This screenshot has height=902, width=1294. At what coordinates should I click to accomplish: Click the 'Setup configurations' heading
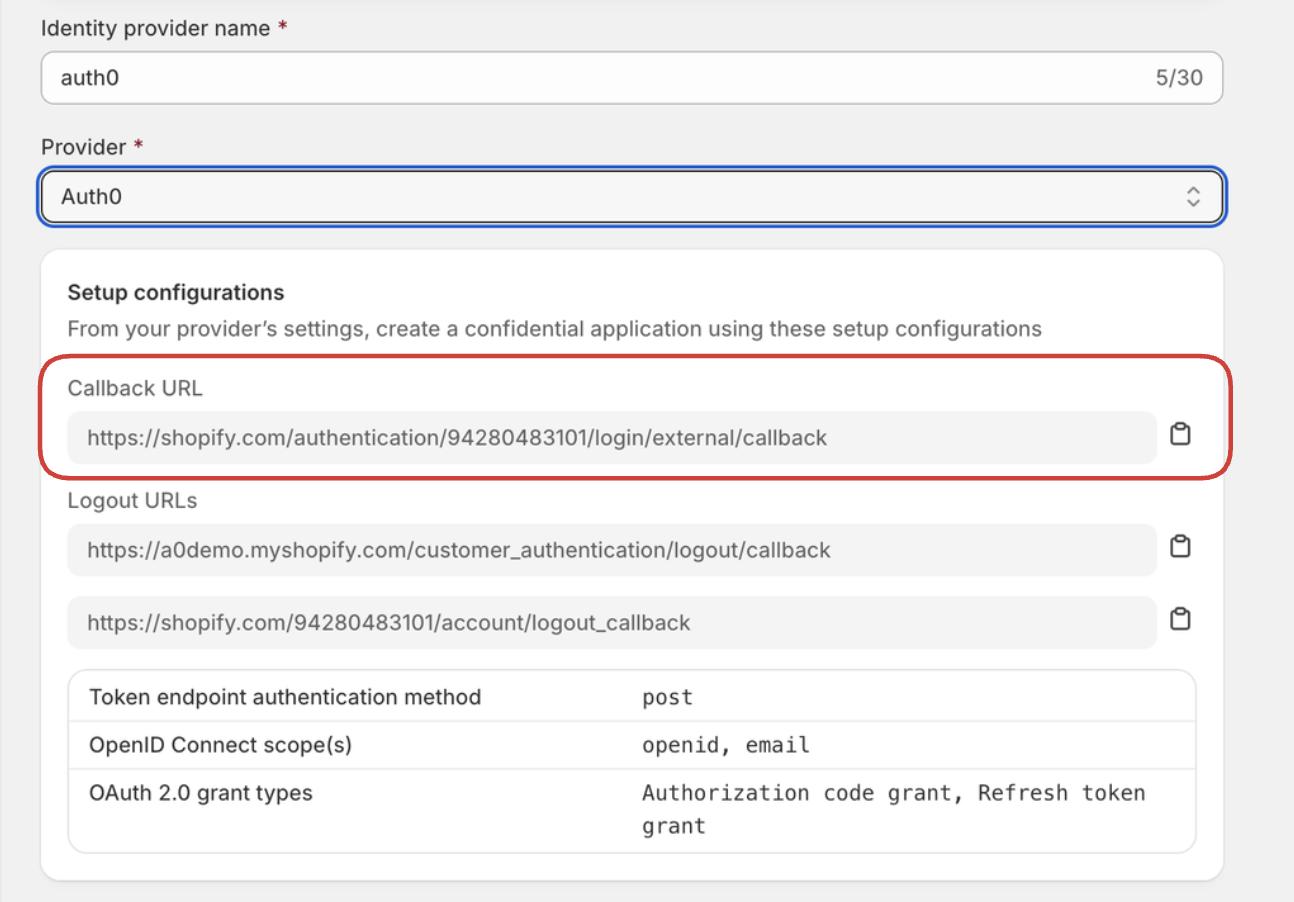176,293
